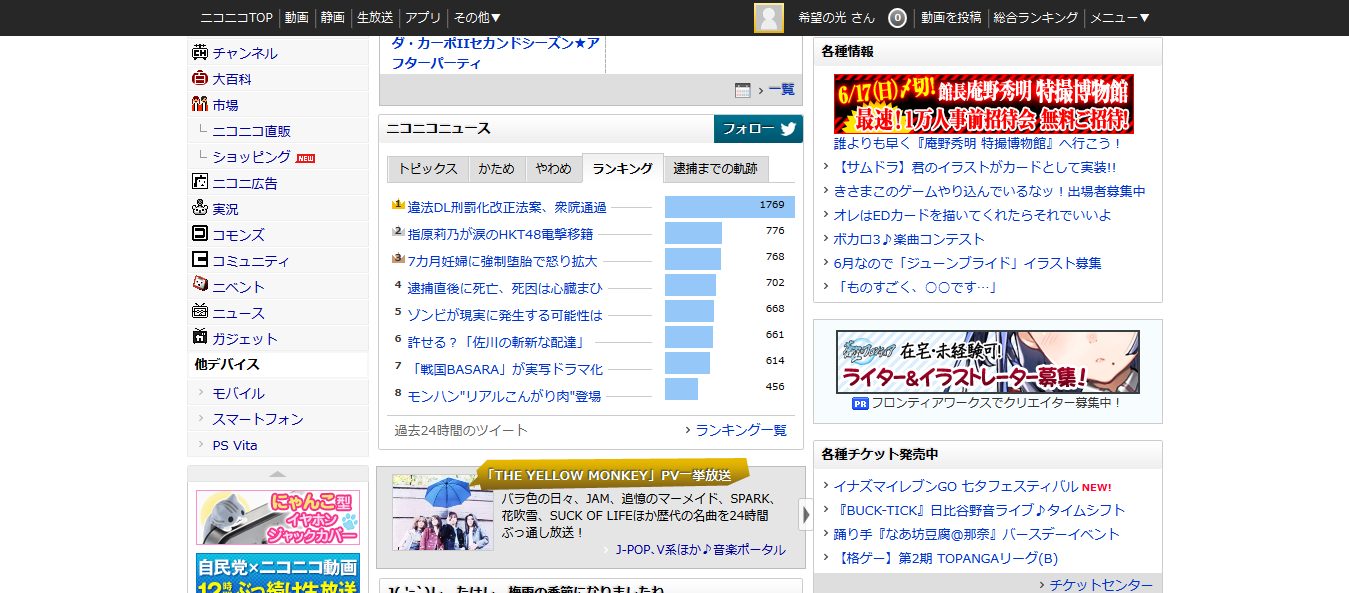Open 動画 in the top menu
Screen dimensions: 1349x593
tap(296, 18)
